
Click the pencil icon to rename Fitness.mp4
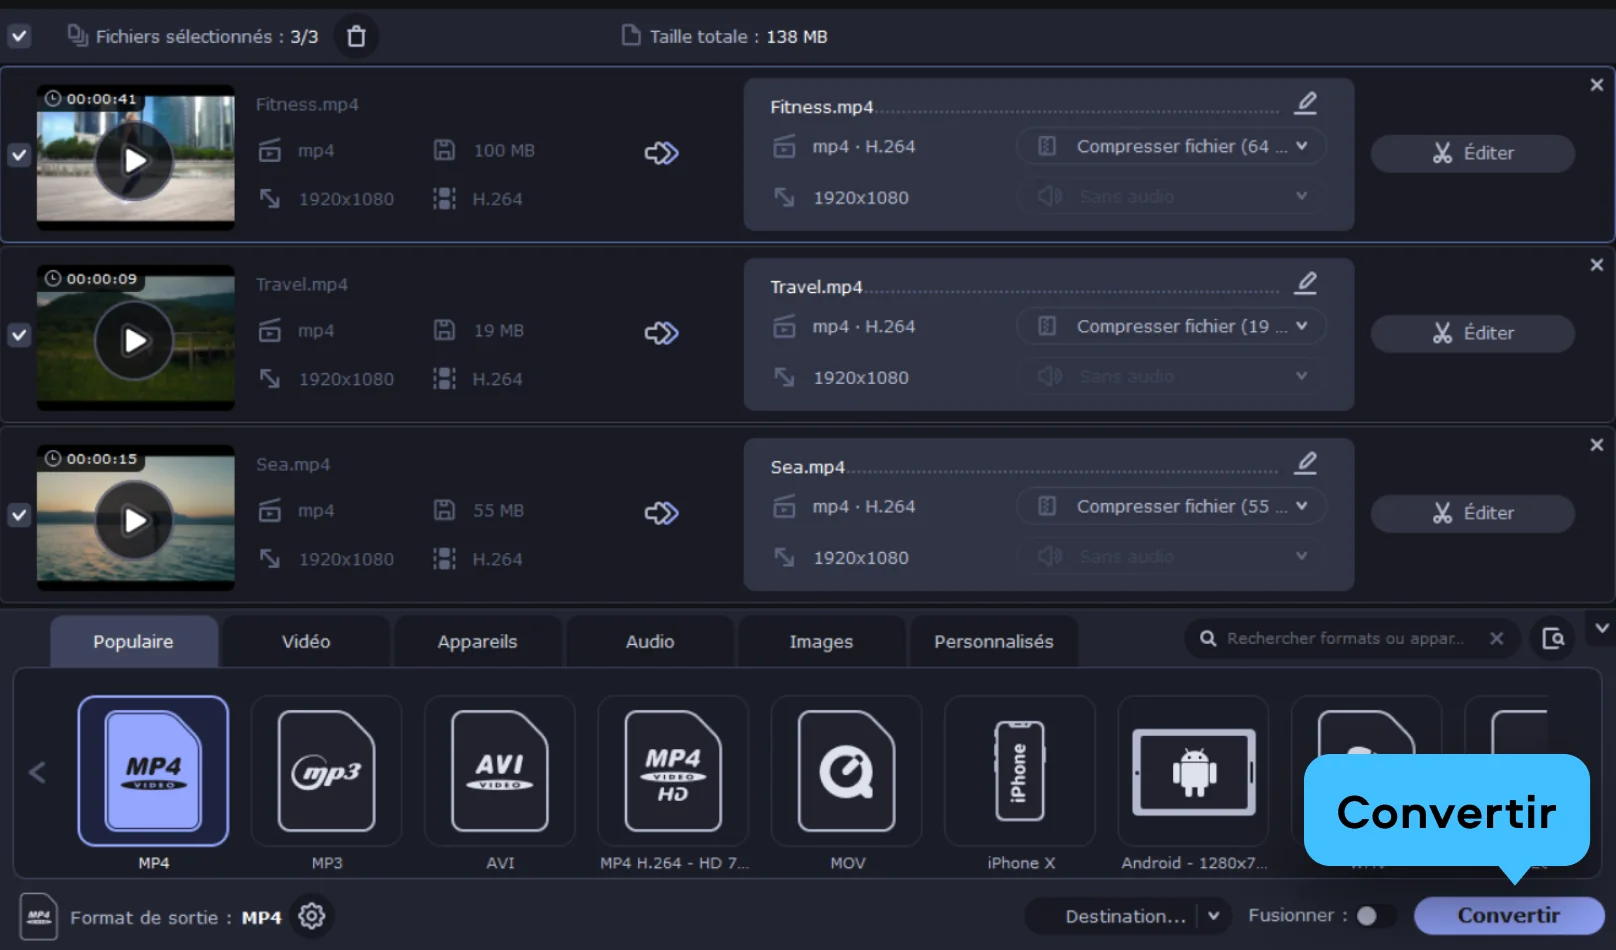coord(1305,103)
